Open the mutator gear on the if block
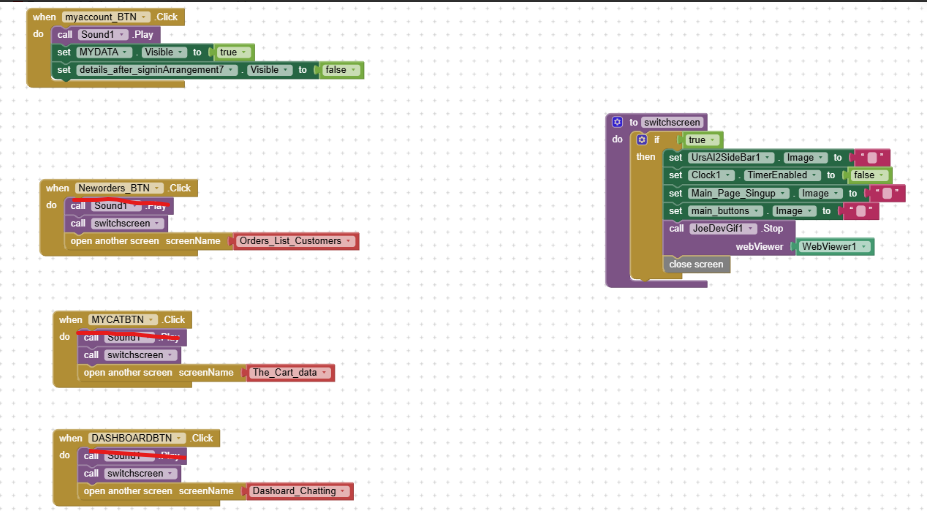927x513 pixels. click(642, 140)
